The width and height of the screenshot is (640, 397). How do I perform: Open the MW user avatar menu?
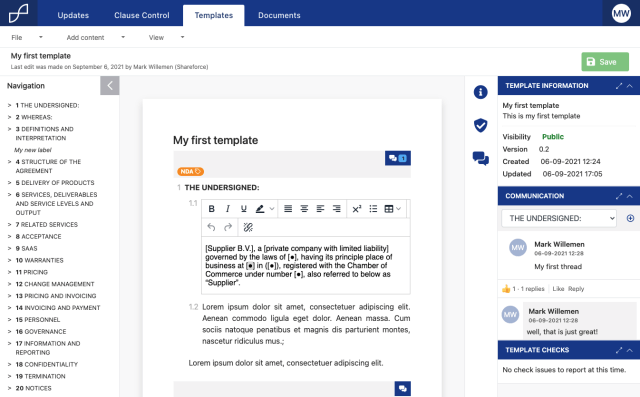[x=621, y=13]
